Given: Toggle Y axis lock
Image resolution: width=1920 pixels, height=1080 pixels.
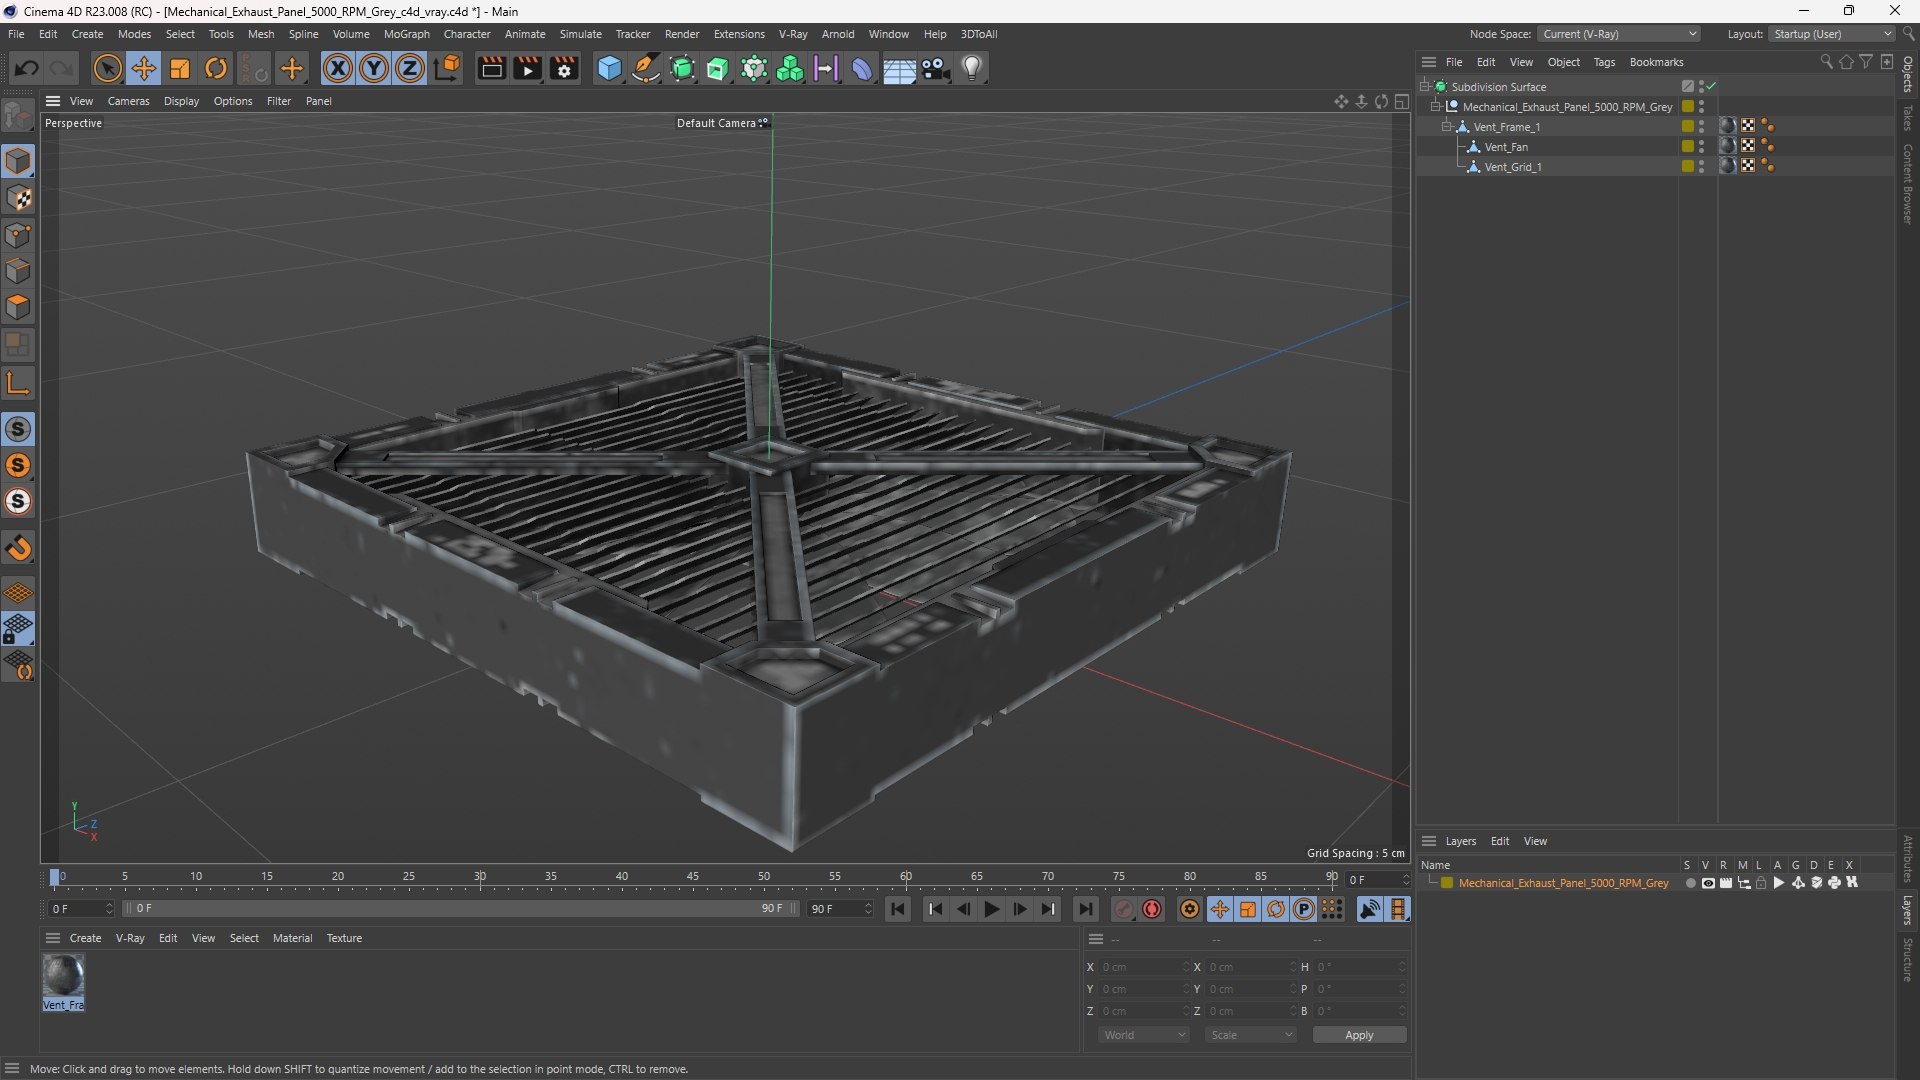Looking at the screenshot, I should pos(374,68).
